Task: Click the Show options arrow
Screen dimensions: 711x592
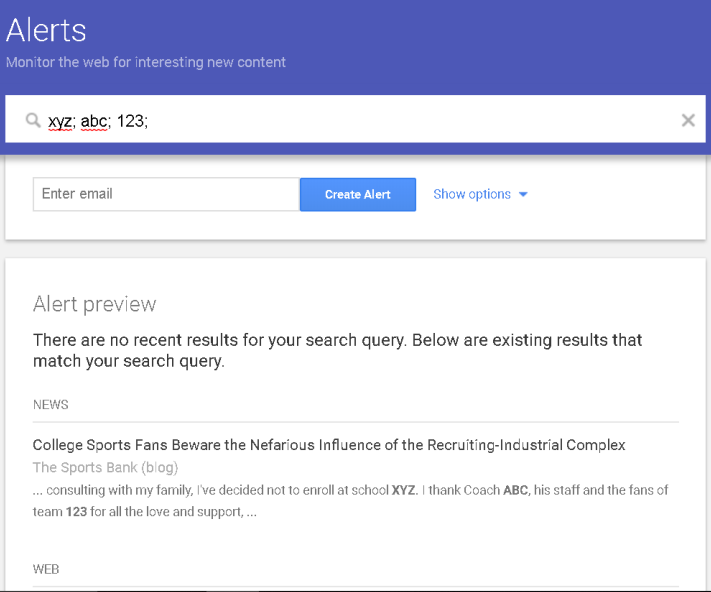Action: click(x=523, y=194)
